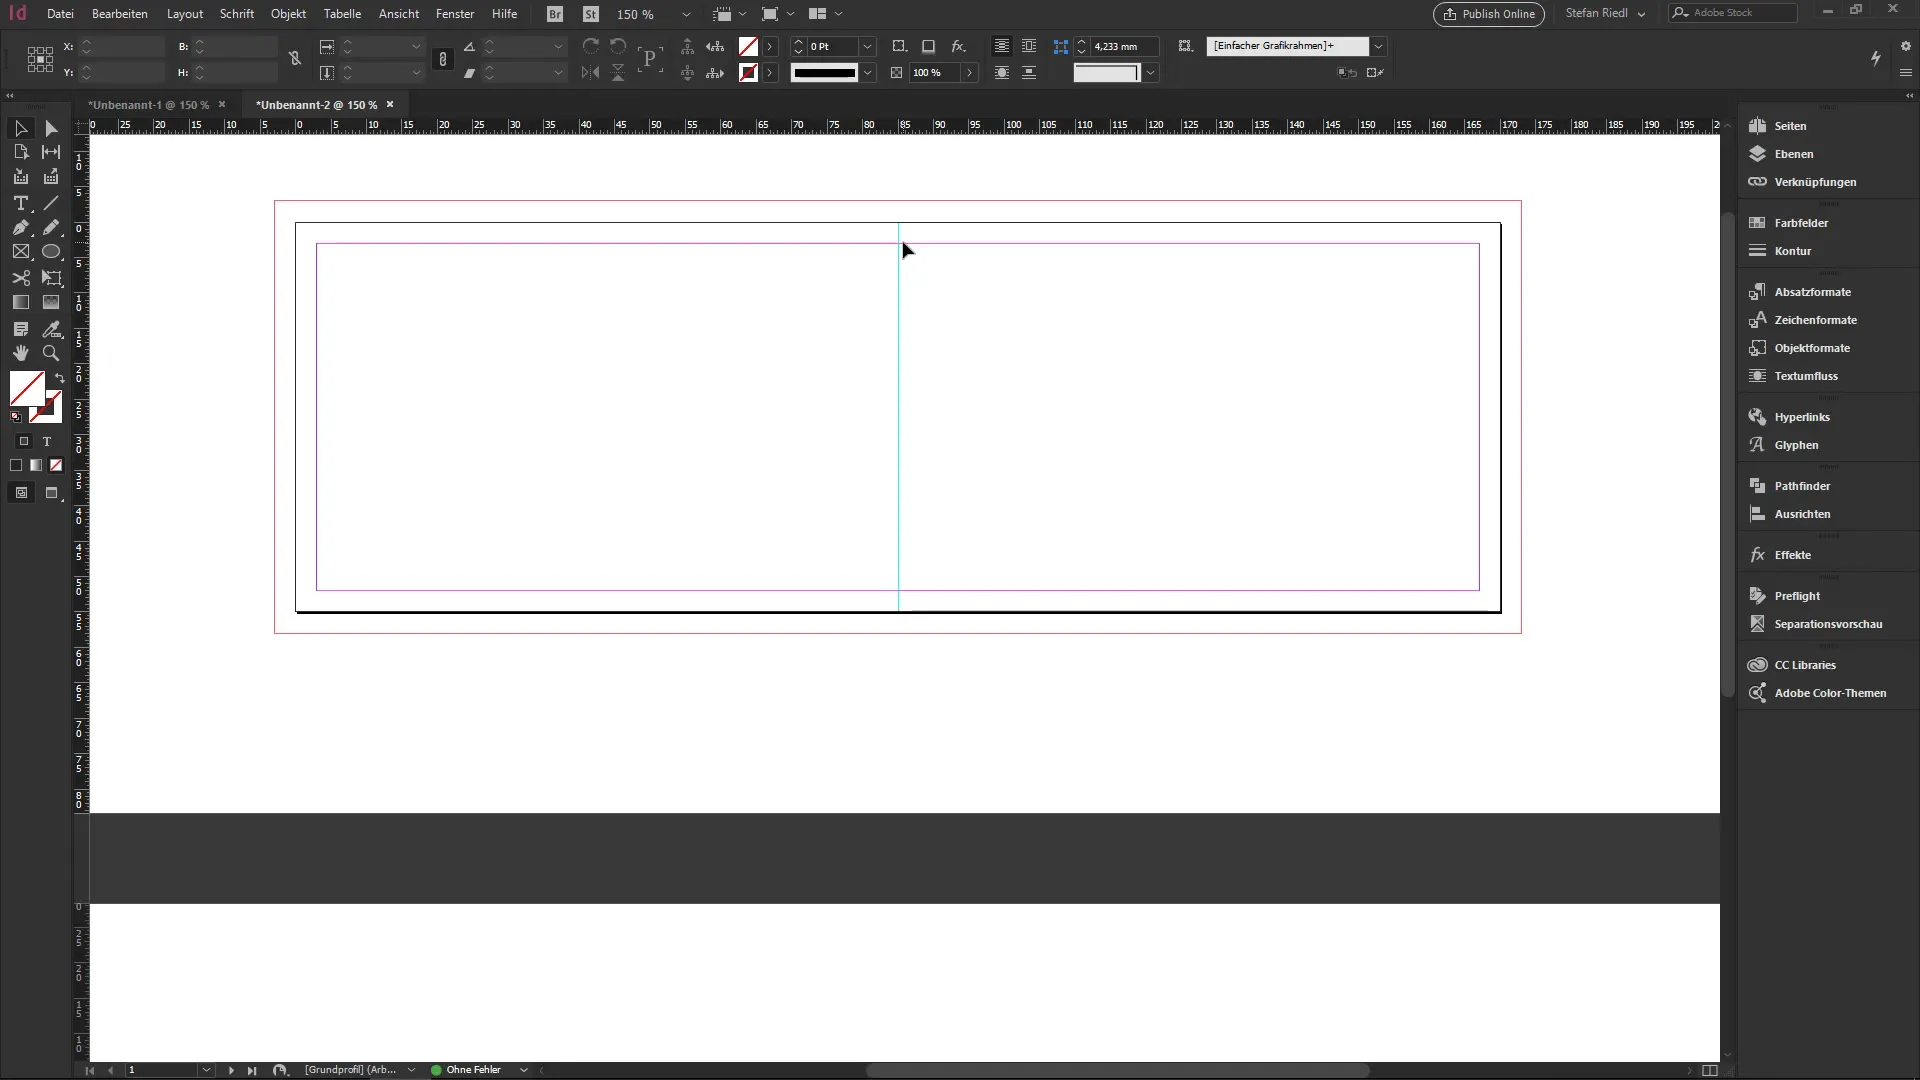
Task: Open the Fenster menu
Action: (455, 14)
